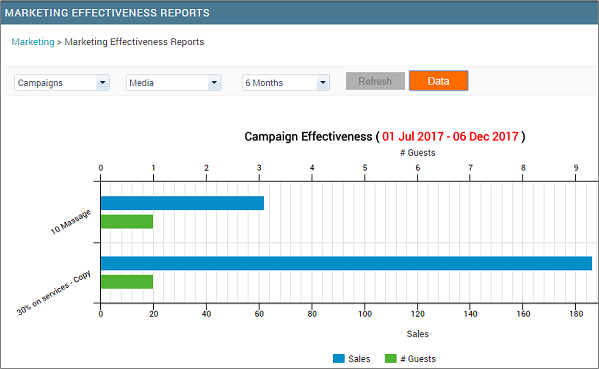This screenshot has height=369, width=599.
Task: Click the # Guests legend label
Action: tap(418, 359)
